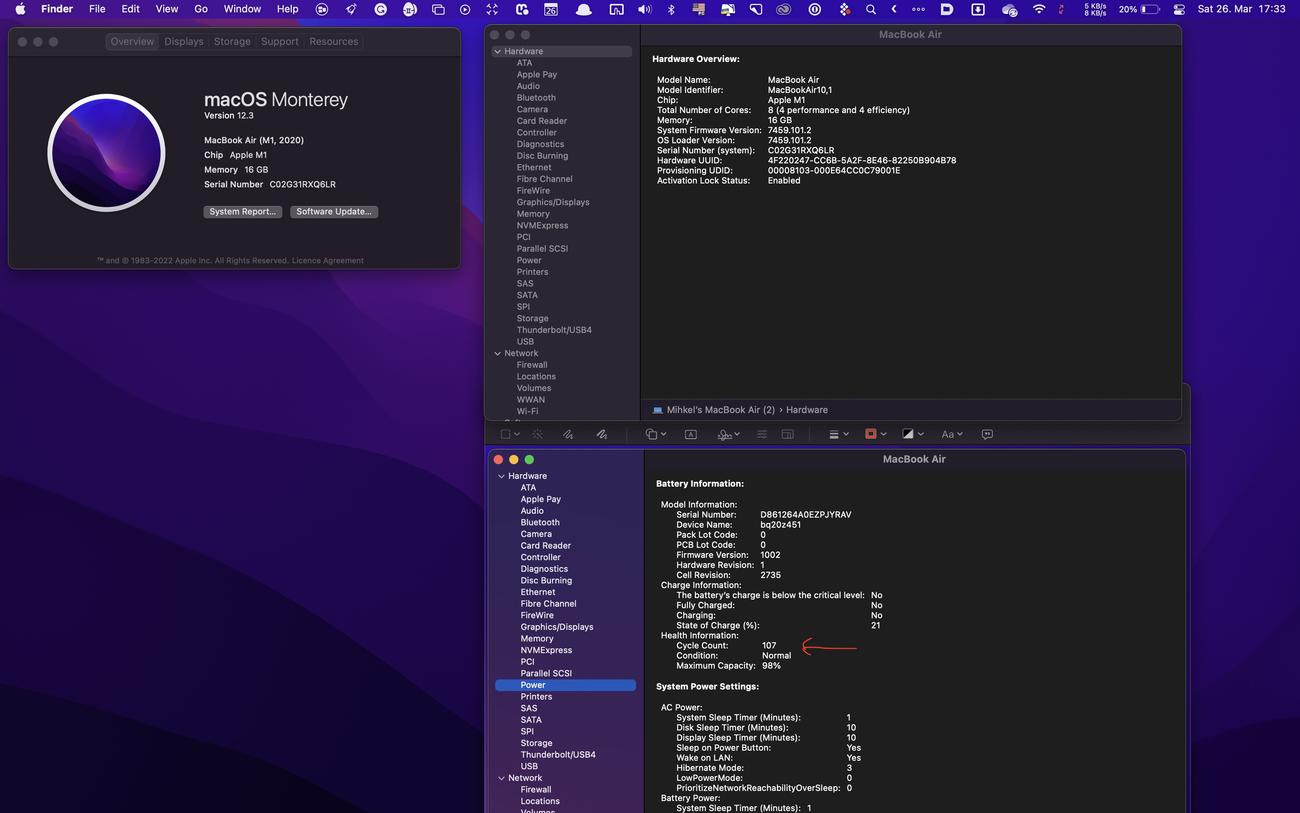The height and width of the screenshot is (813, 1300).
Task: Select Thunderbolt/USB4 in the upper window sidebar
Action: [554, 330]
